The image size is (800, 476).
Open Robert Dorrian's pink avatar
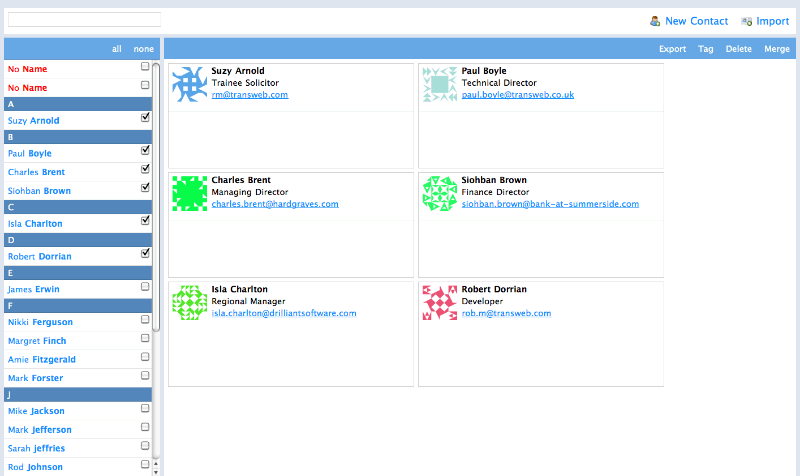439,303
